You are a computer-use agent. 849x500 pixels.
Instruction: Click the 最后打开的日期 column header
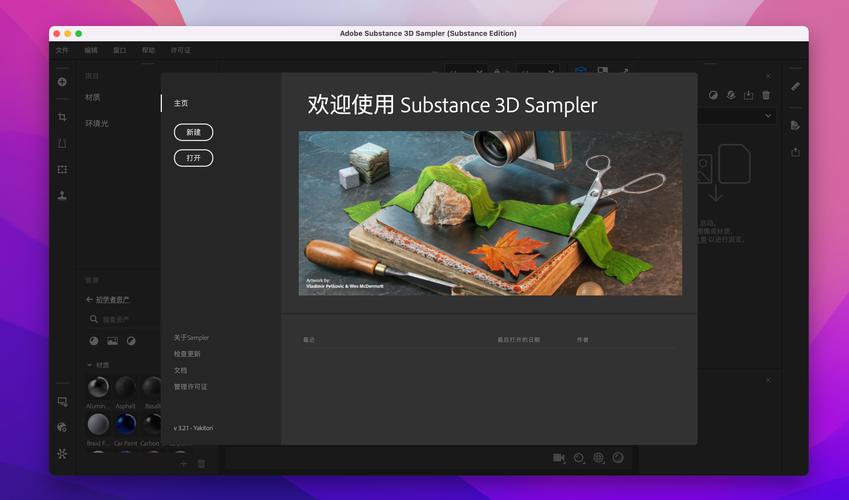(x=519, y=340)
